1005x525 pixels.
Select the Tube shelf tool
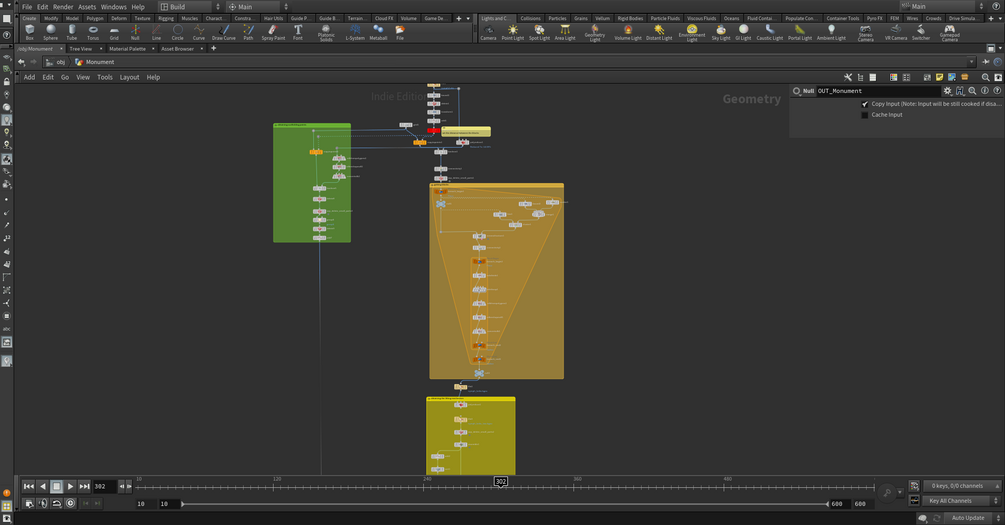click(72, 33)
